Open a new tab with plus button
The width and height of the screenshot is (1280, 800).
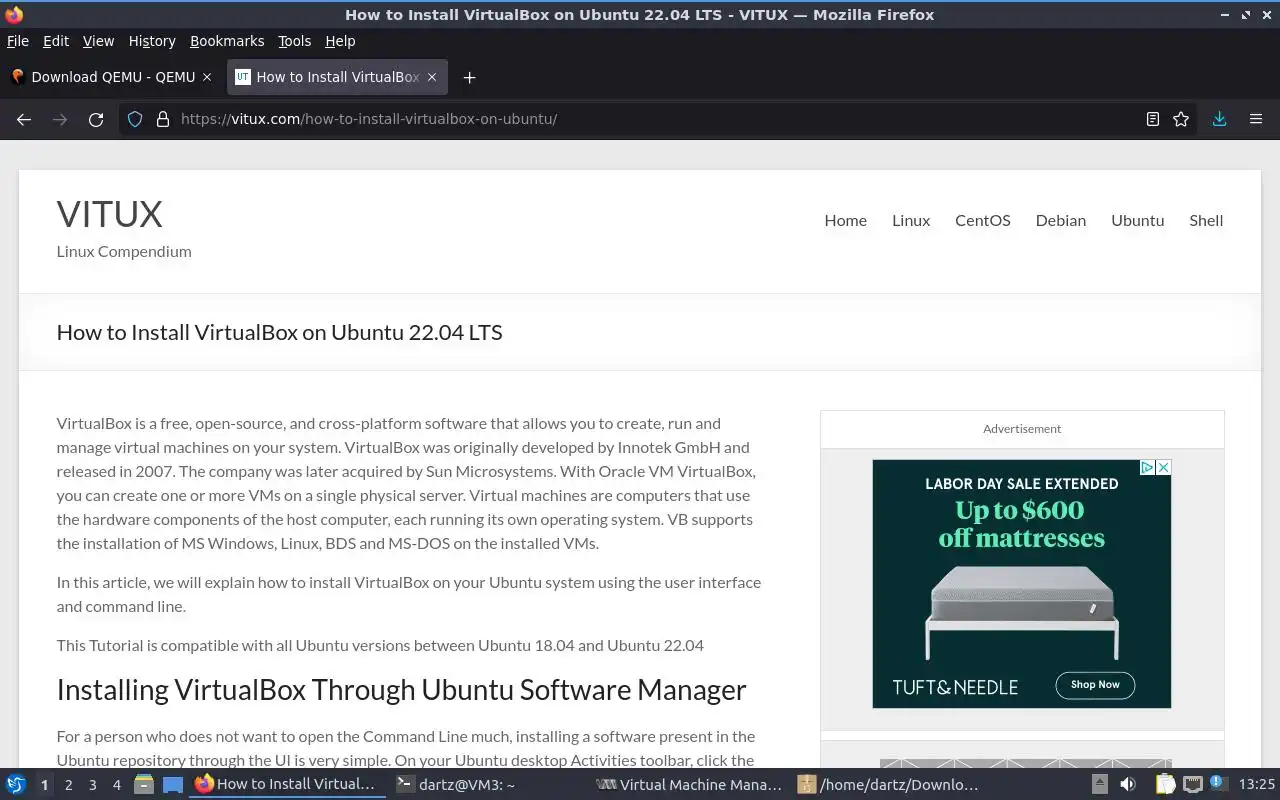pyautogui.click(x=469, y=77)
